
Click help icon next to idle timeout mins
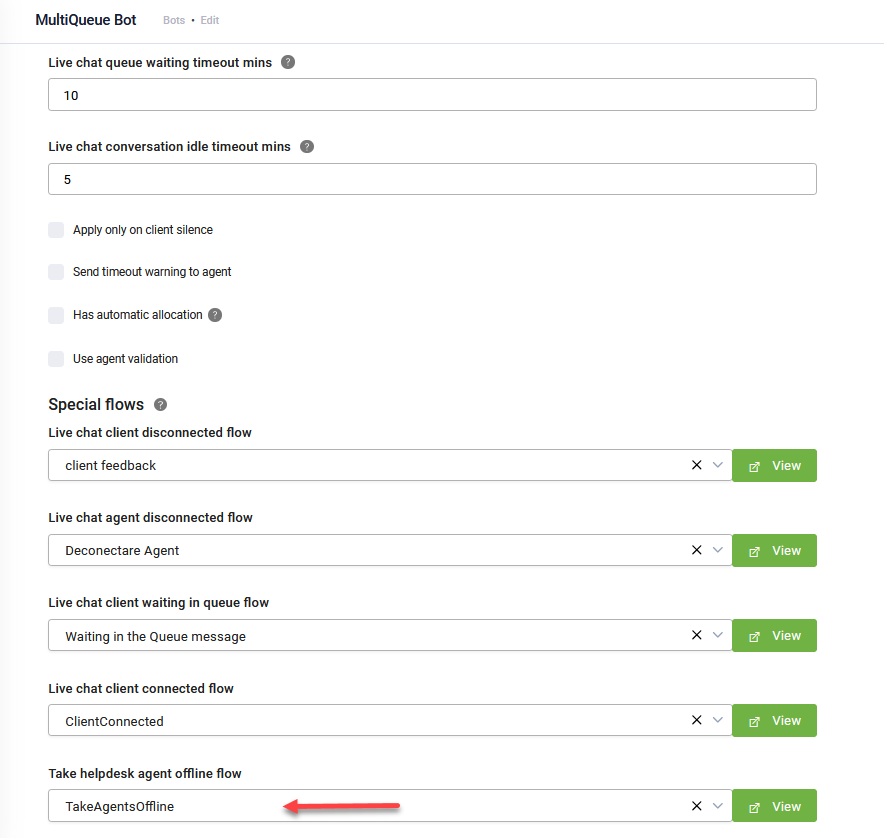tap(307, 147)
